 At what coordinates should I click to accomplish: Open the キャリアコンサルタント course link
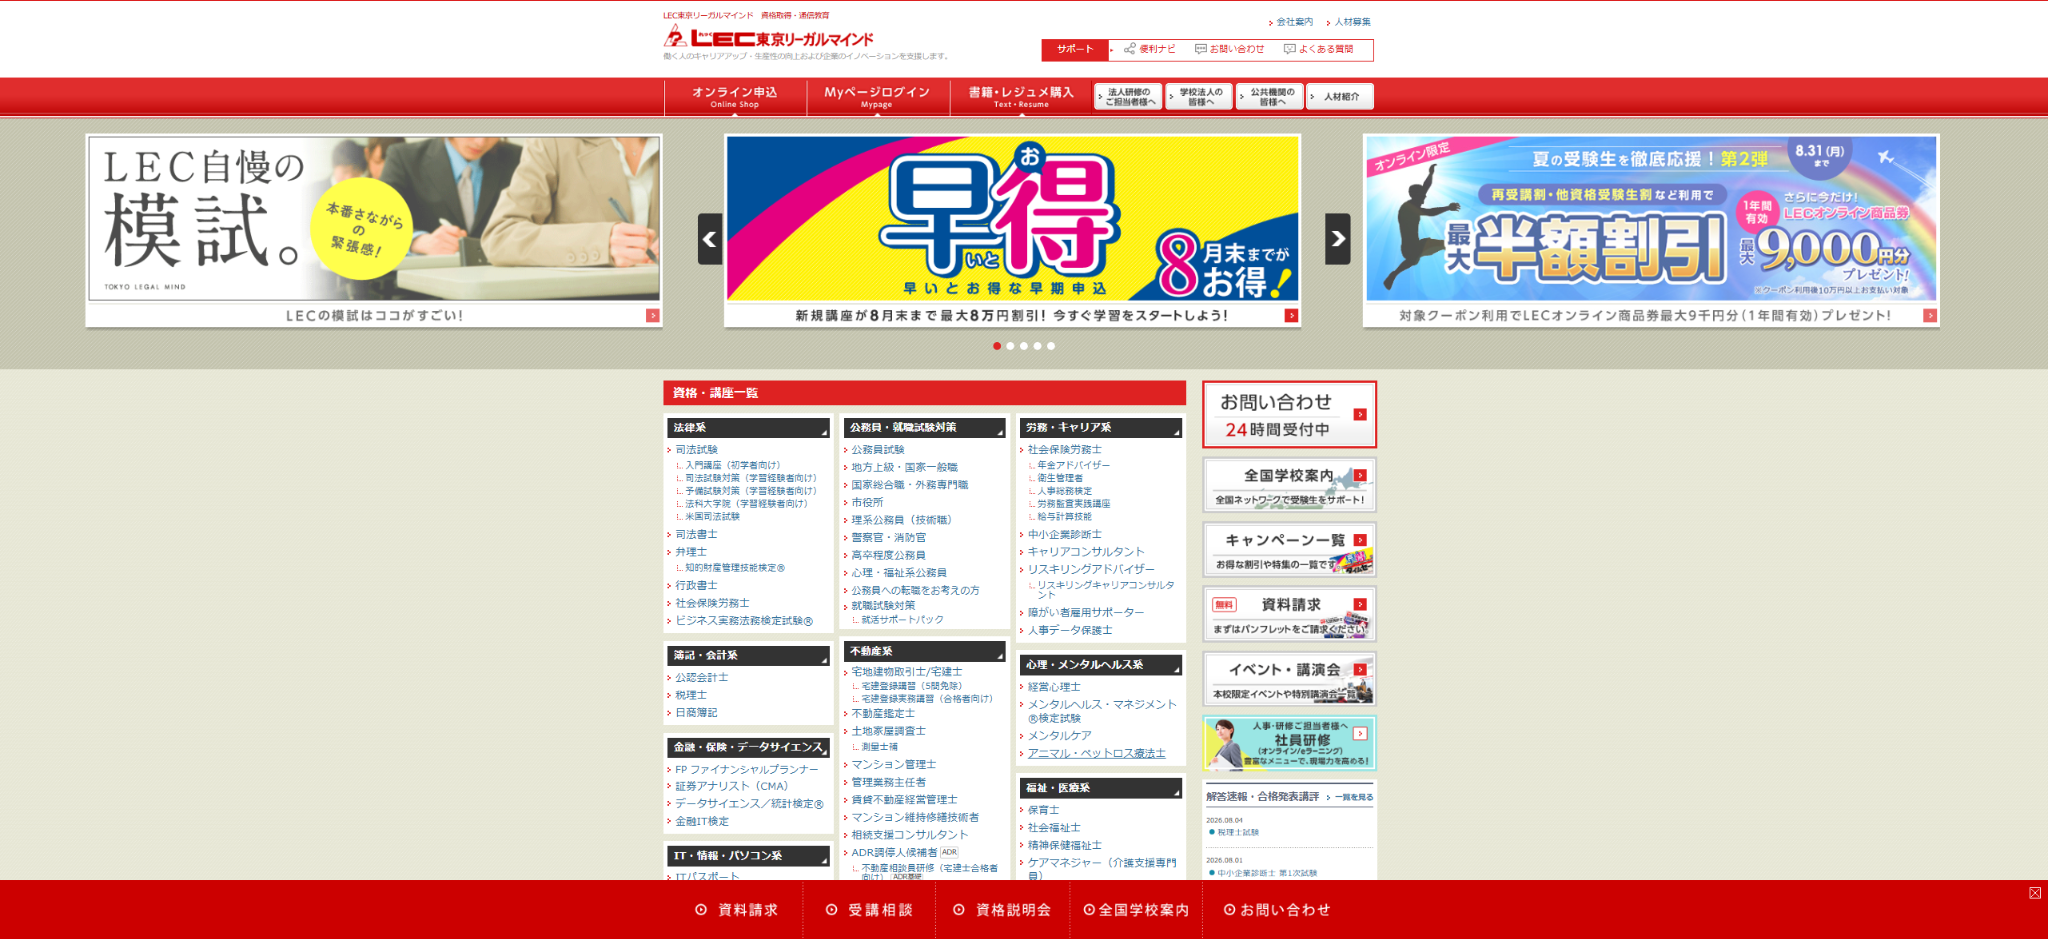click(x=1086, y=552)
